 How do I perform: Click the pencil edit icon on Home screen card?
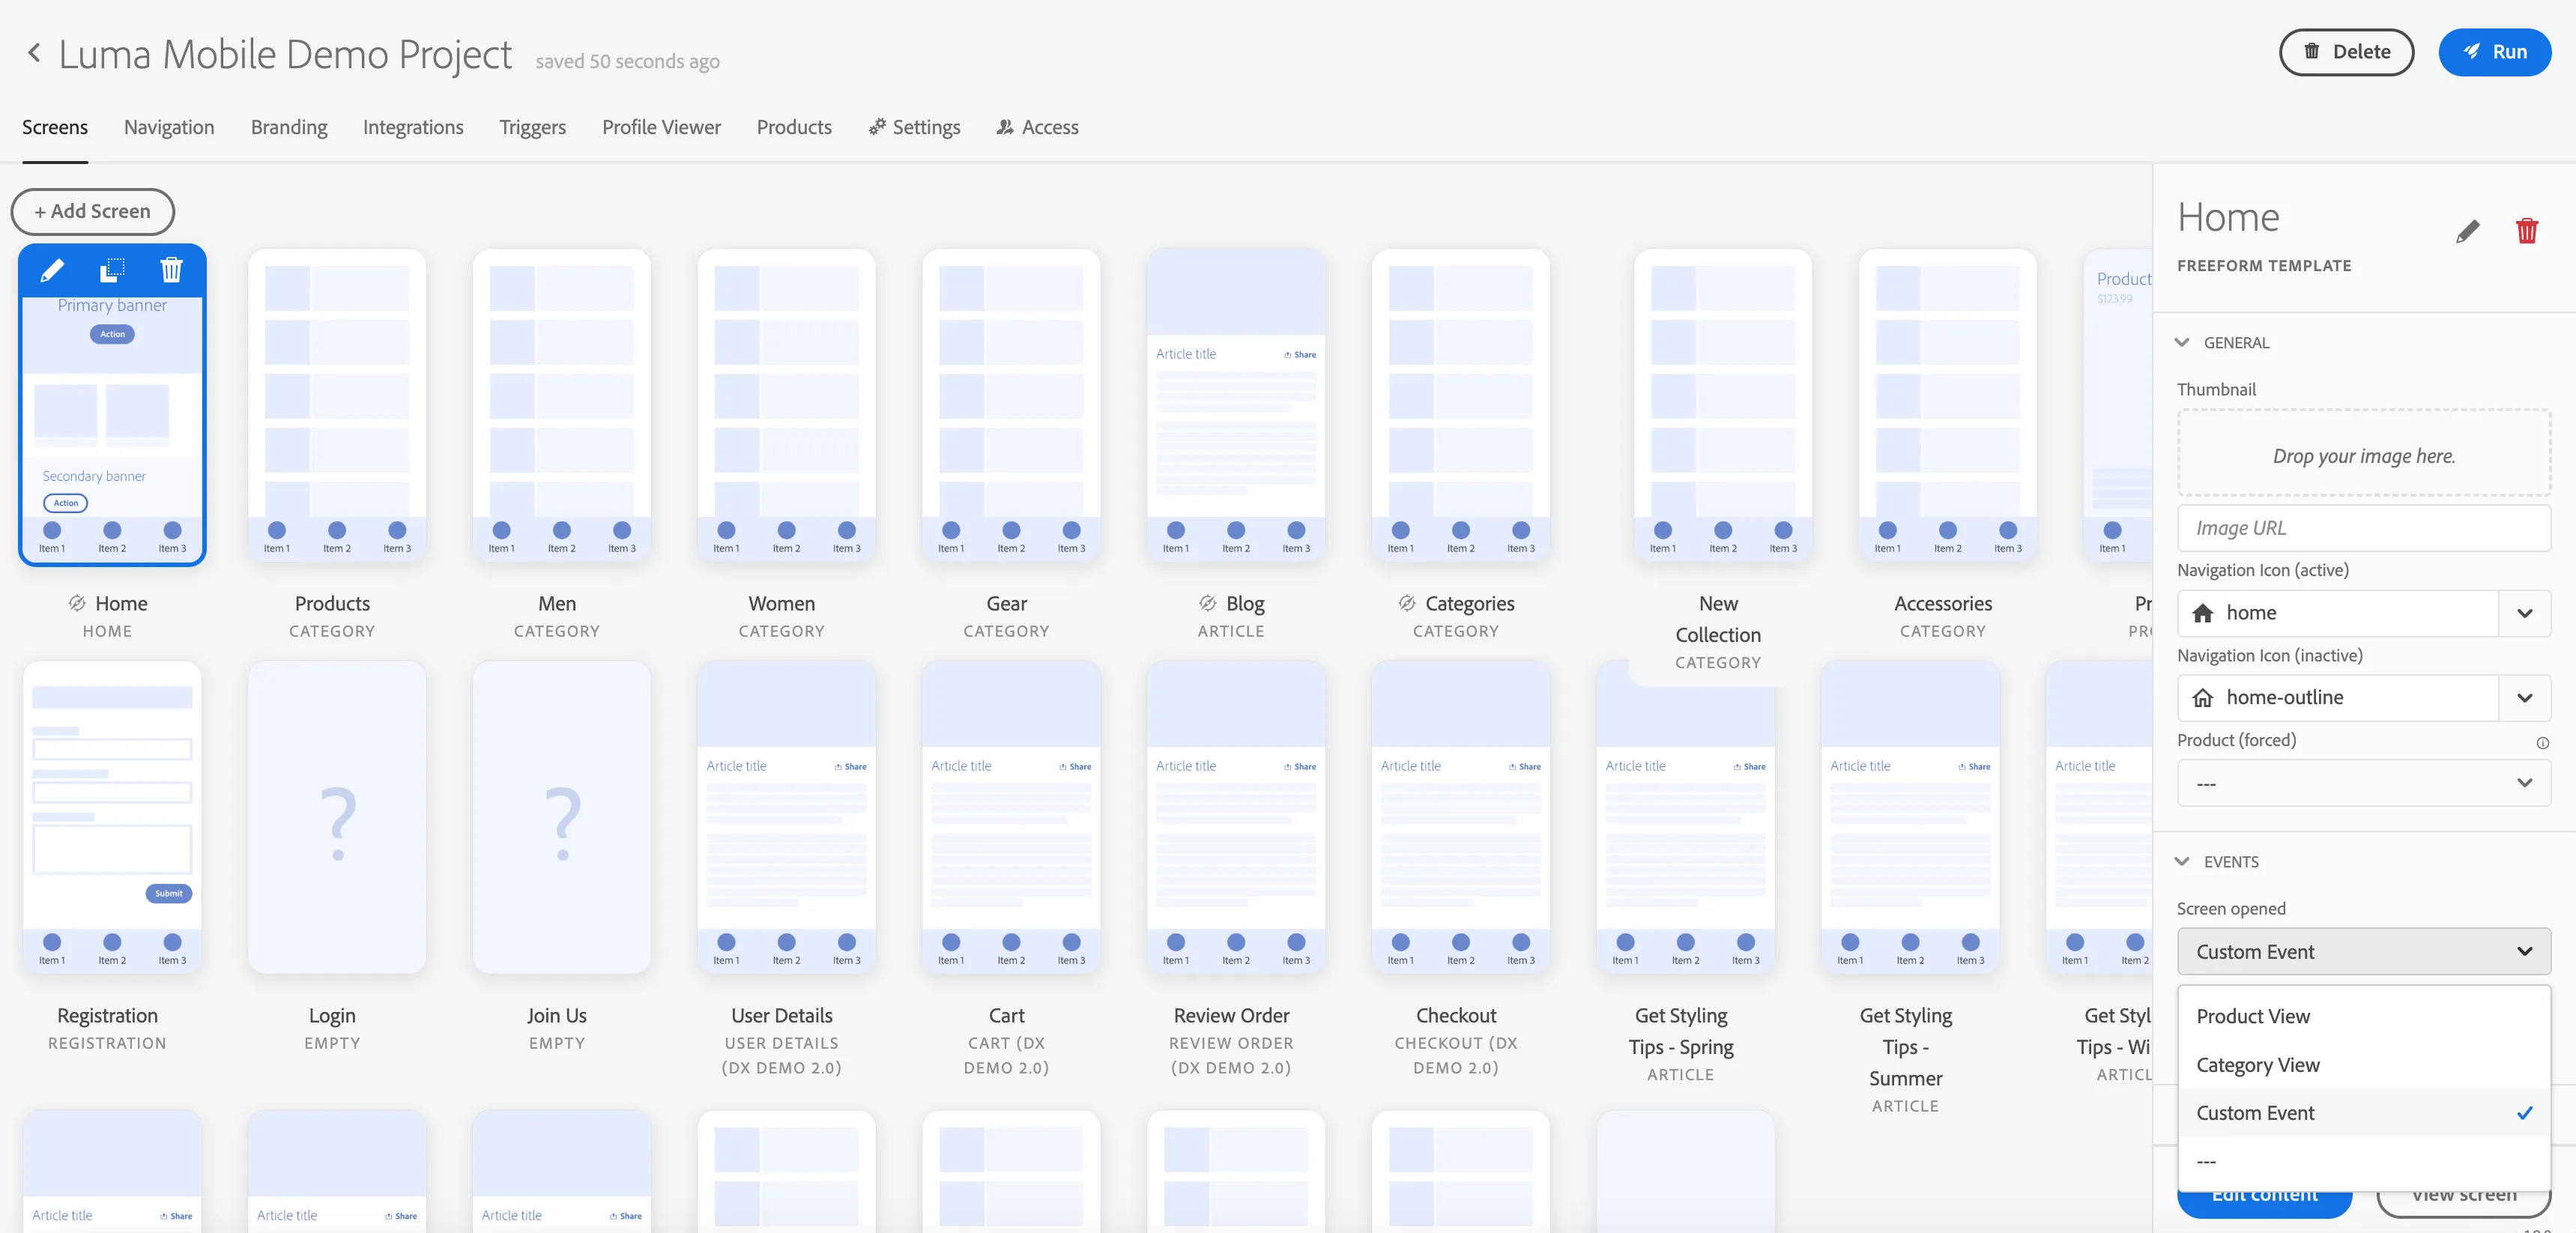(x=52, y=270)
